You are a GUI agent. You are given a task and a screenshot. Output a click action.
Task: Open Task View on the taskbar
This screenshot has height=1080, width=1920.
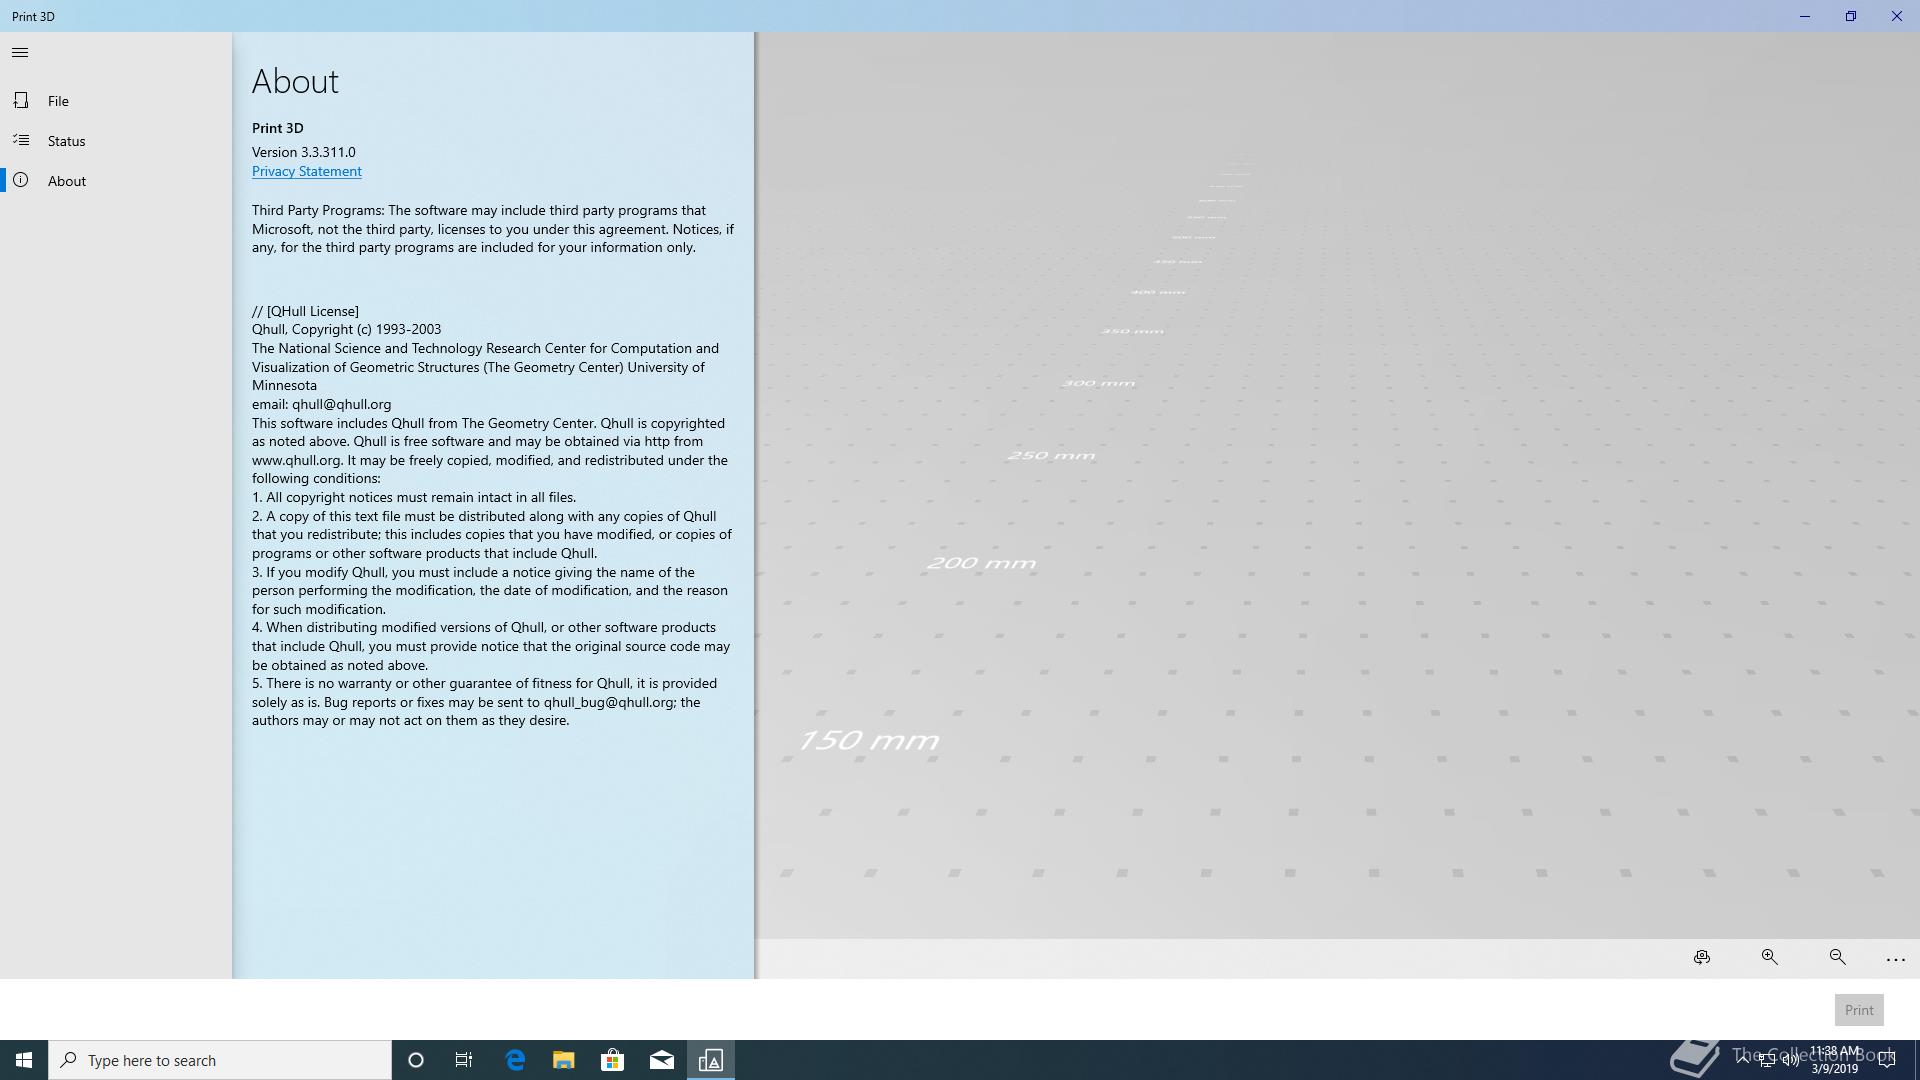[x=464, y=1060]
